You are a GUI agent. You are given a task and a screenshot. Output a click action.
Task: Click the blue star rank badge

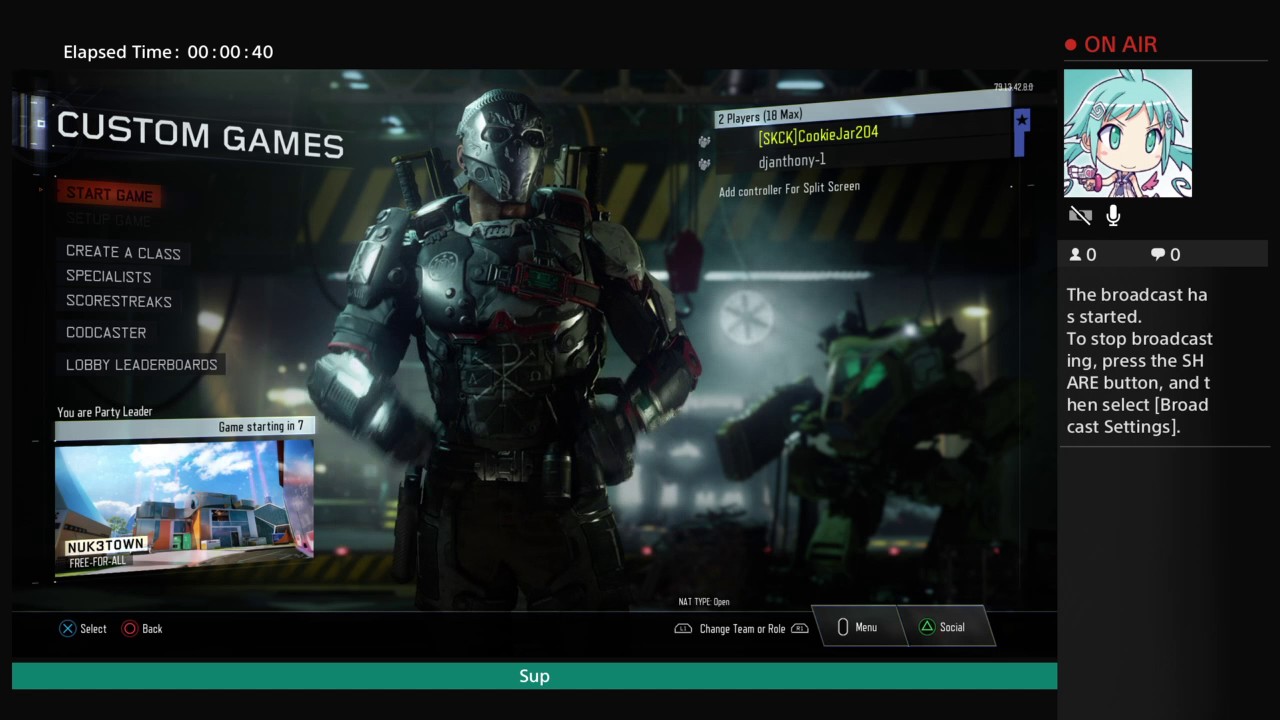coord(1021,121)
